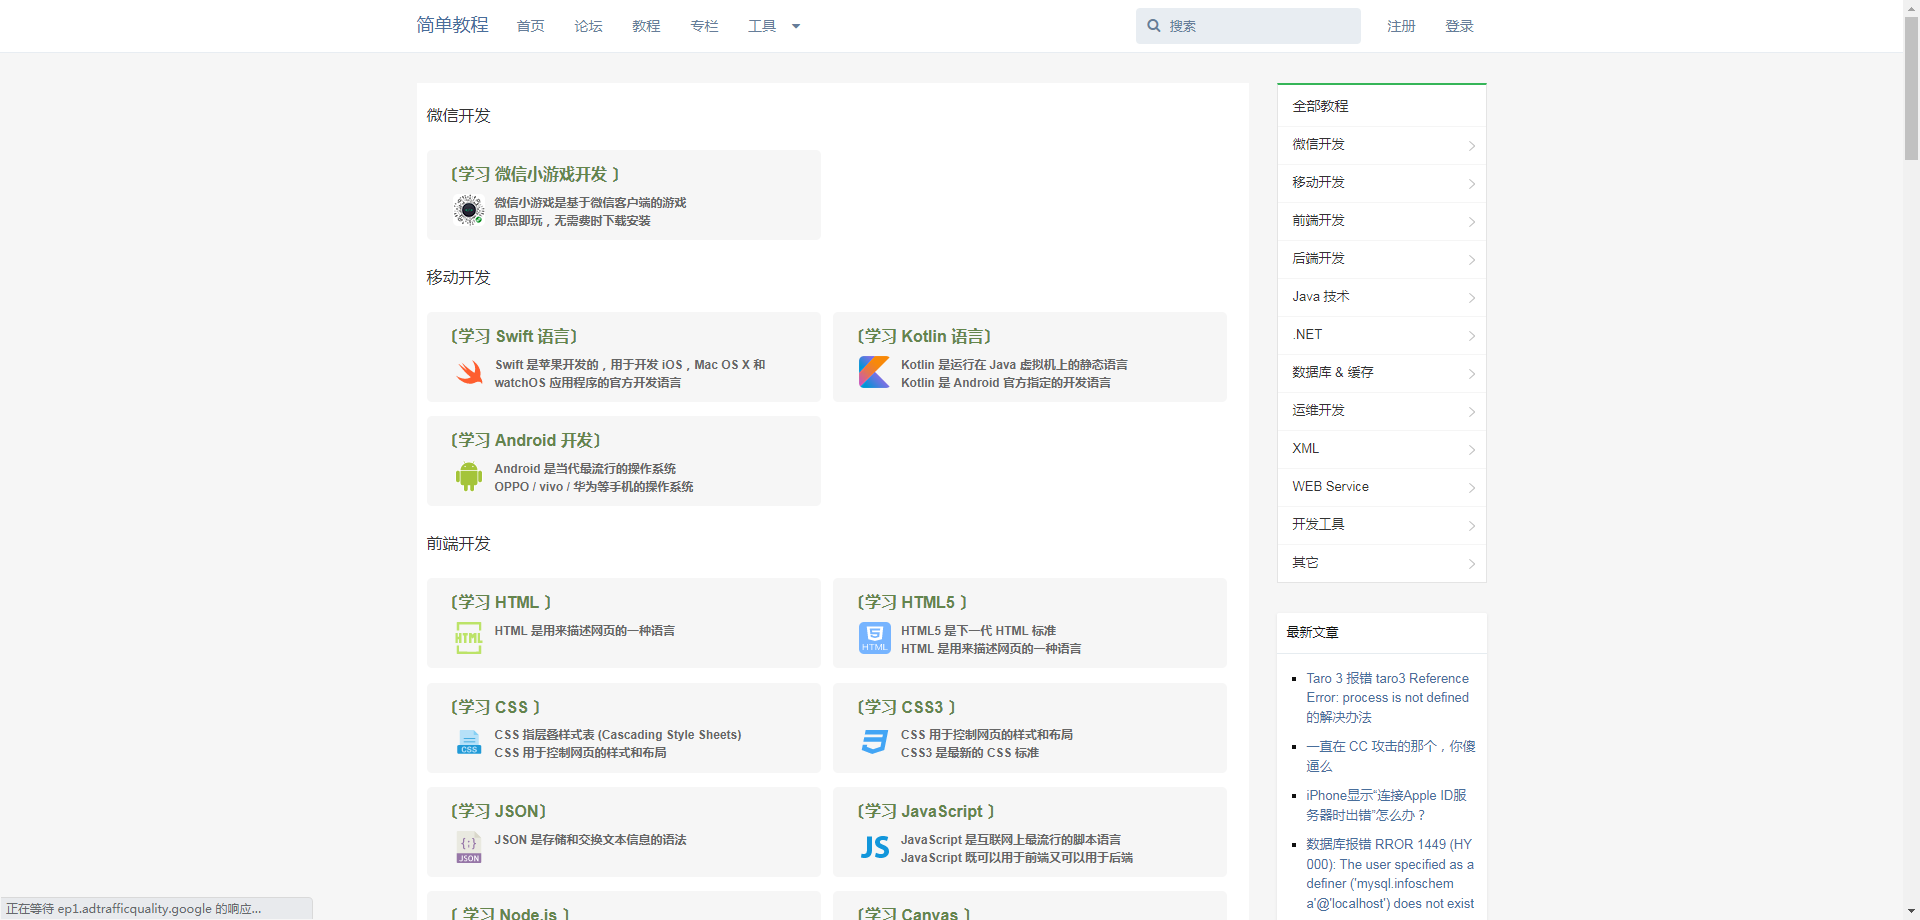Click the CSS file icon
The image size is (1920, 920).
point(469,742)
